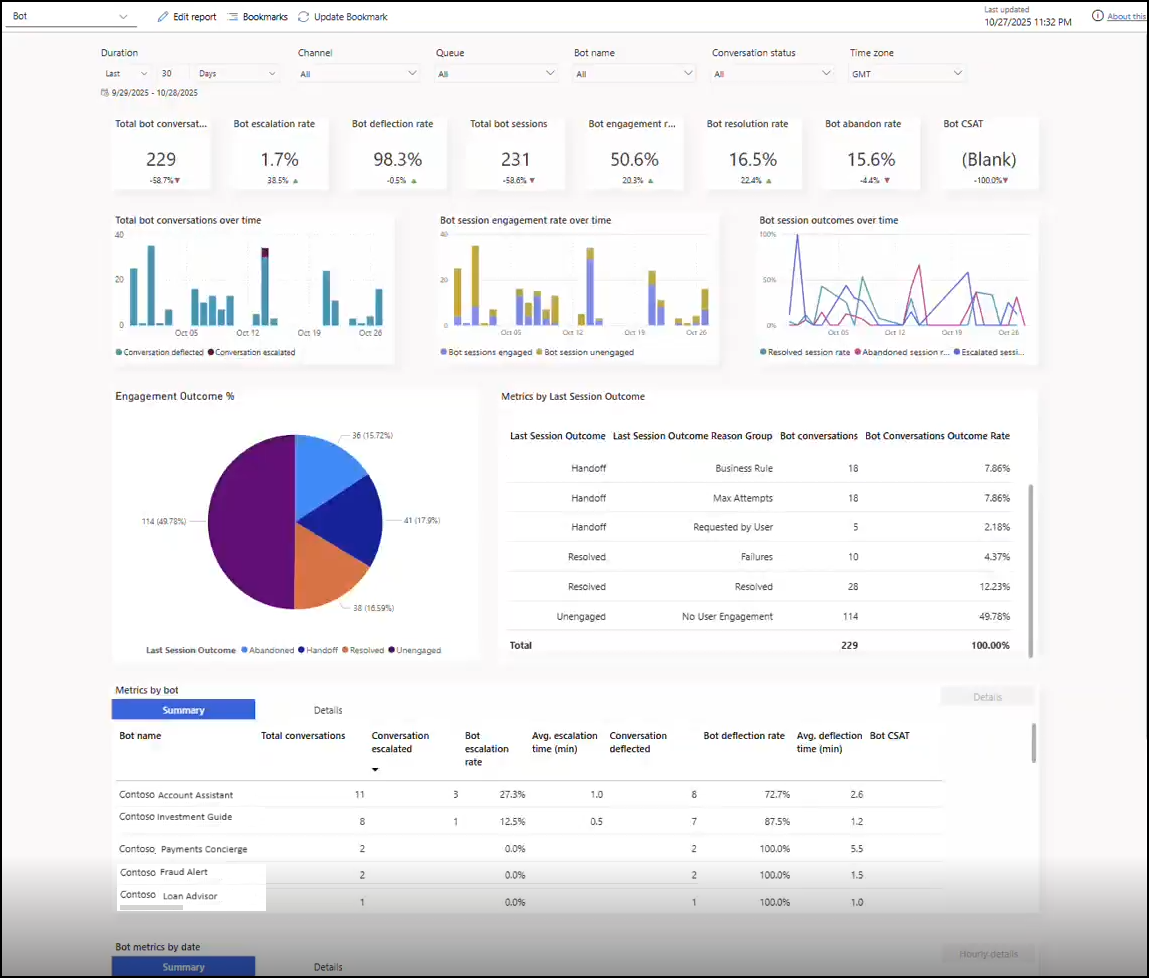Click the Edit report pencil icon

(161, 16)
